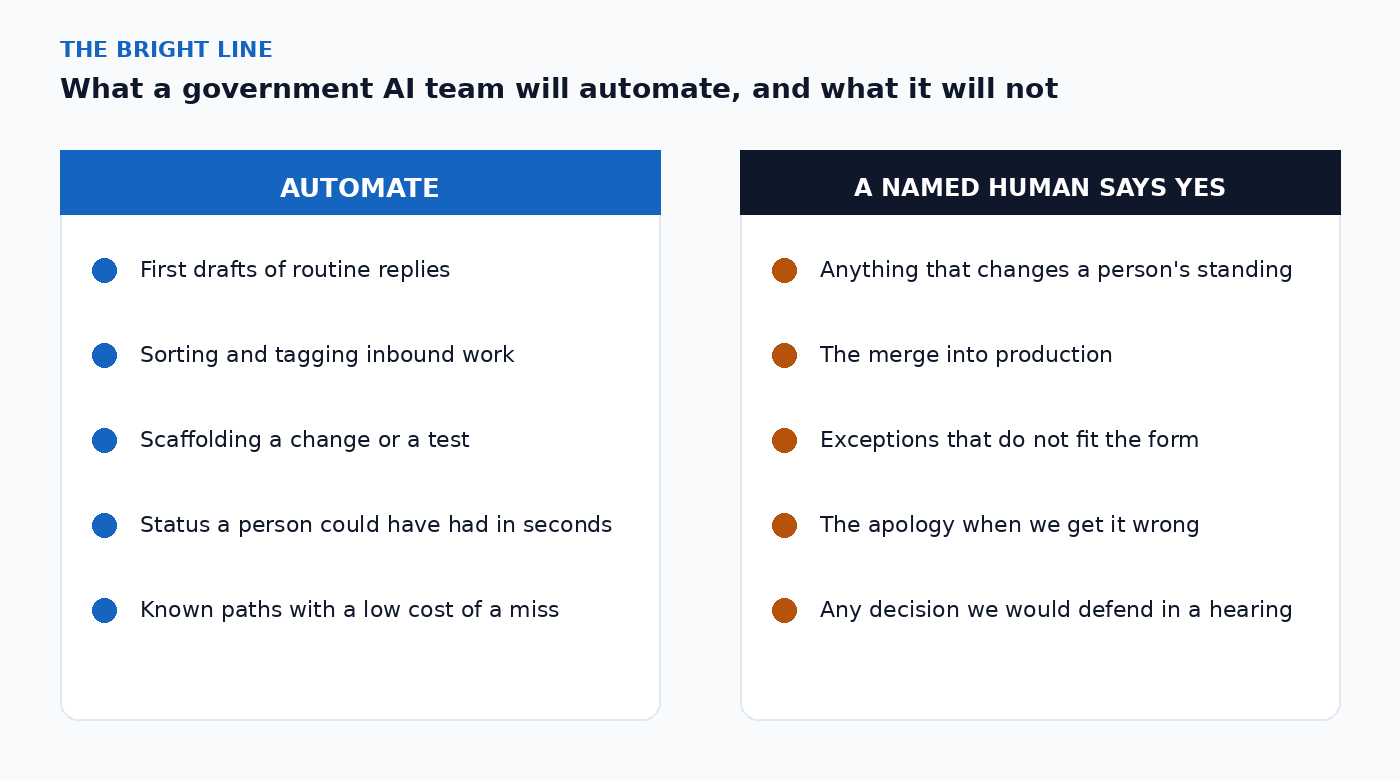
Task: Click text Known paths with a low cost of a miss
Action: pos(350,610)
